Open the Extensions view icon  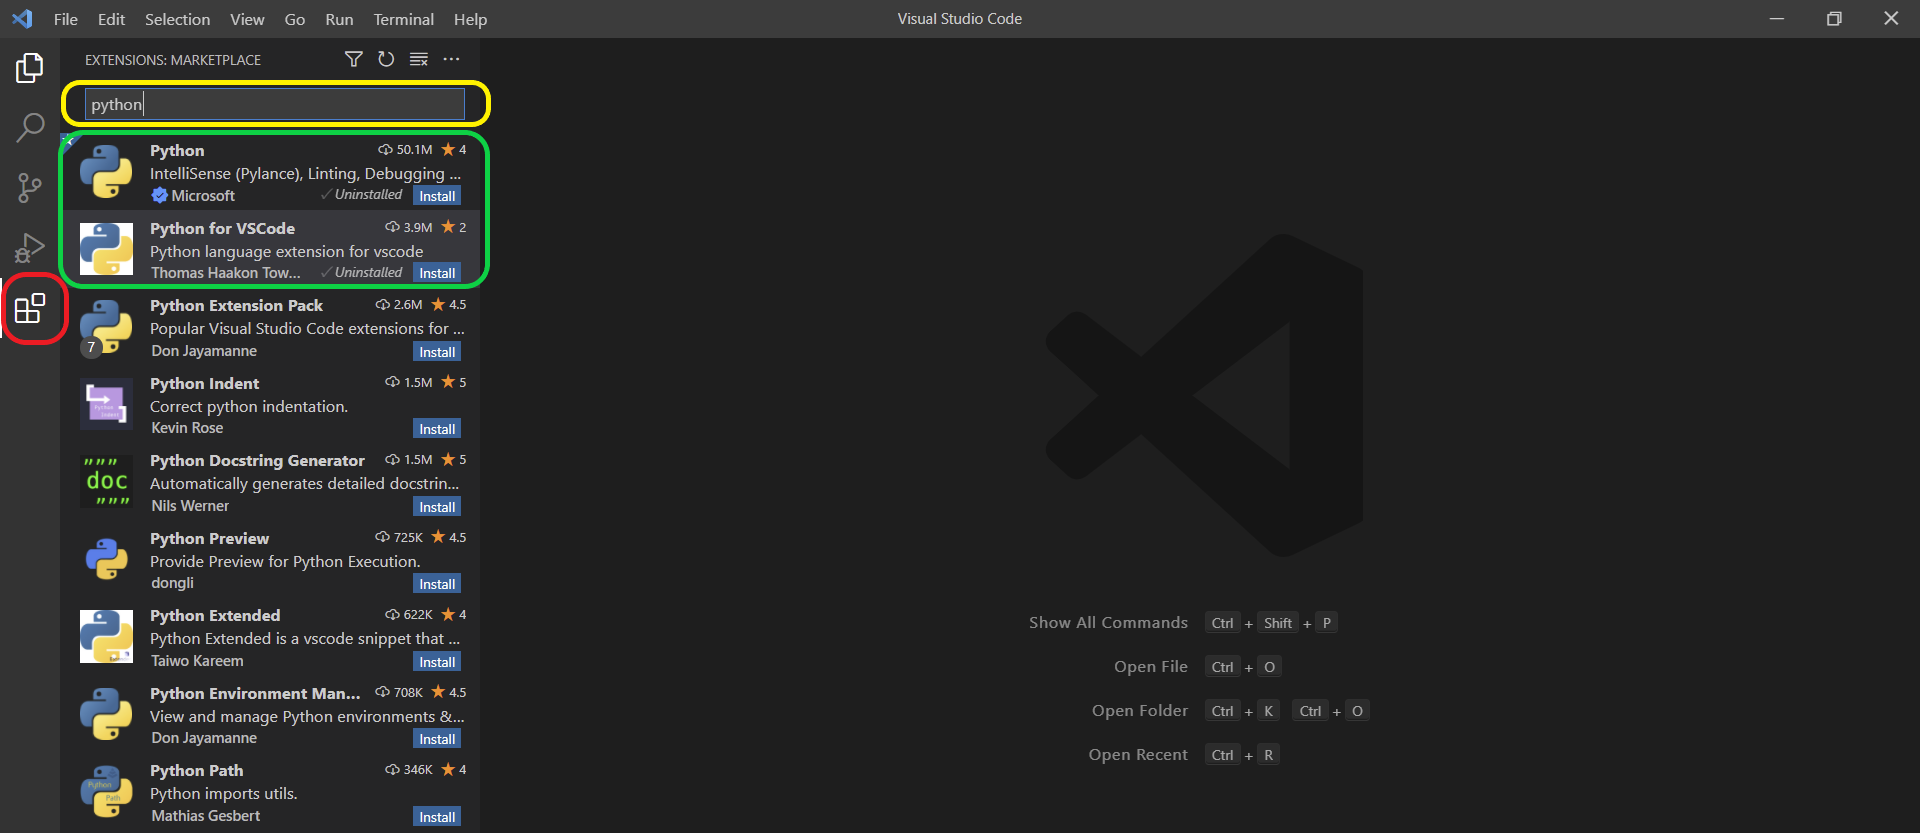click(x=30, y=308)
